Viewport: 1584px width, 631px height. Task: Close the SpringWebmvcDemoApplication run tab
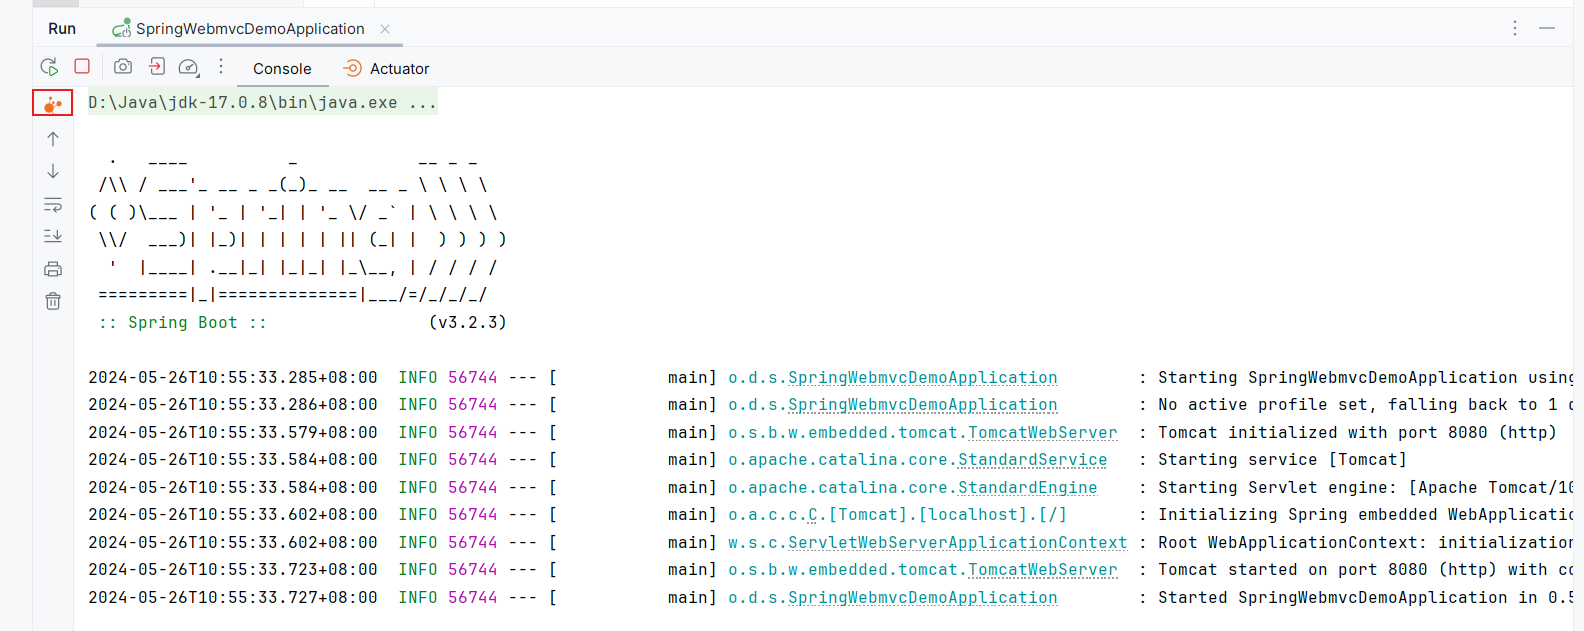point(385,29)
